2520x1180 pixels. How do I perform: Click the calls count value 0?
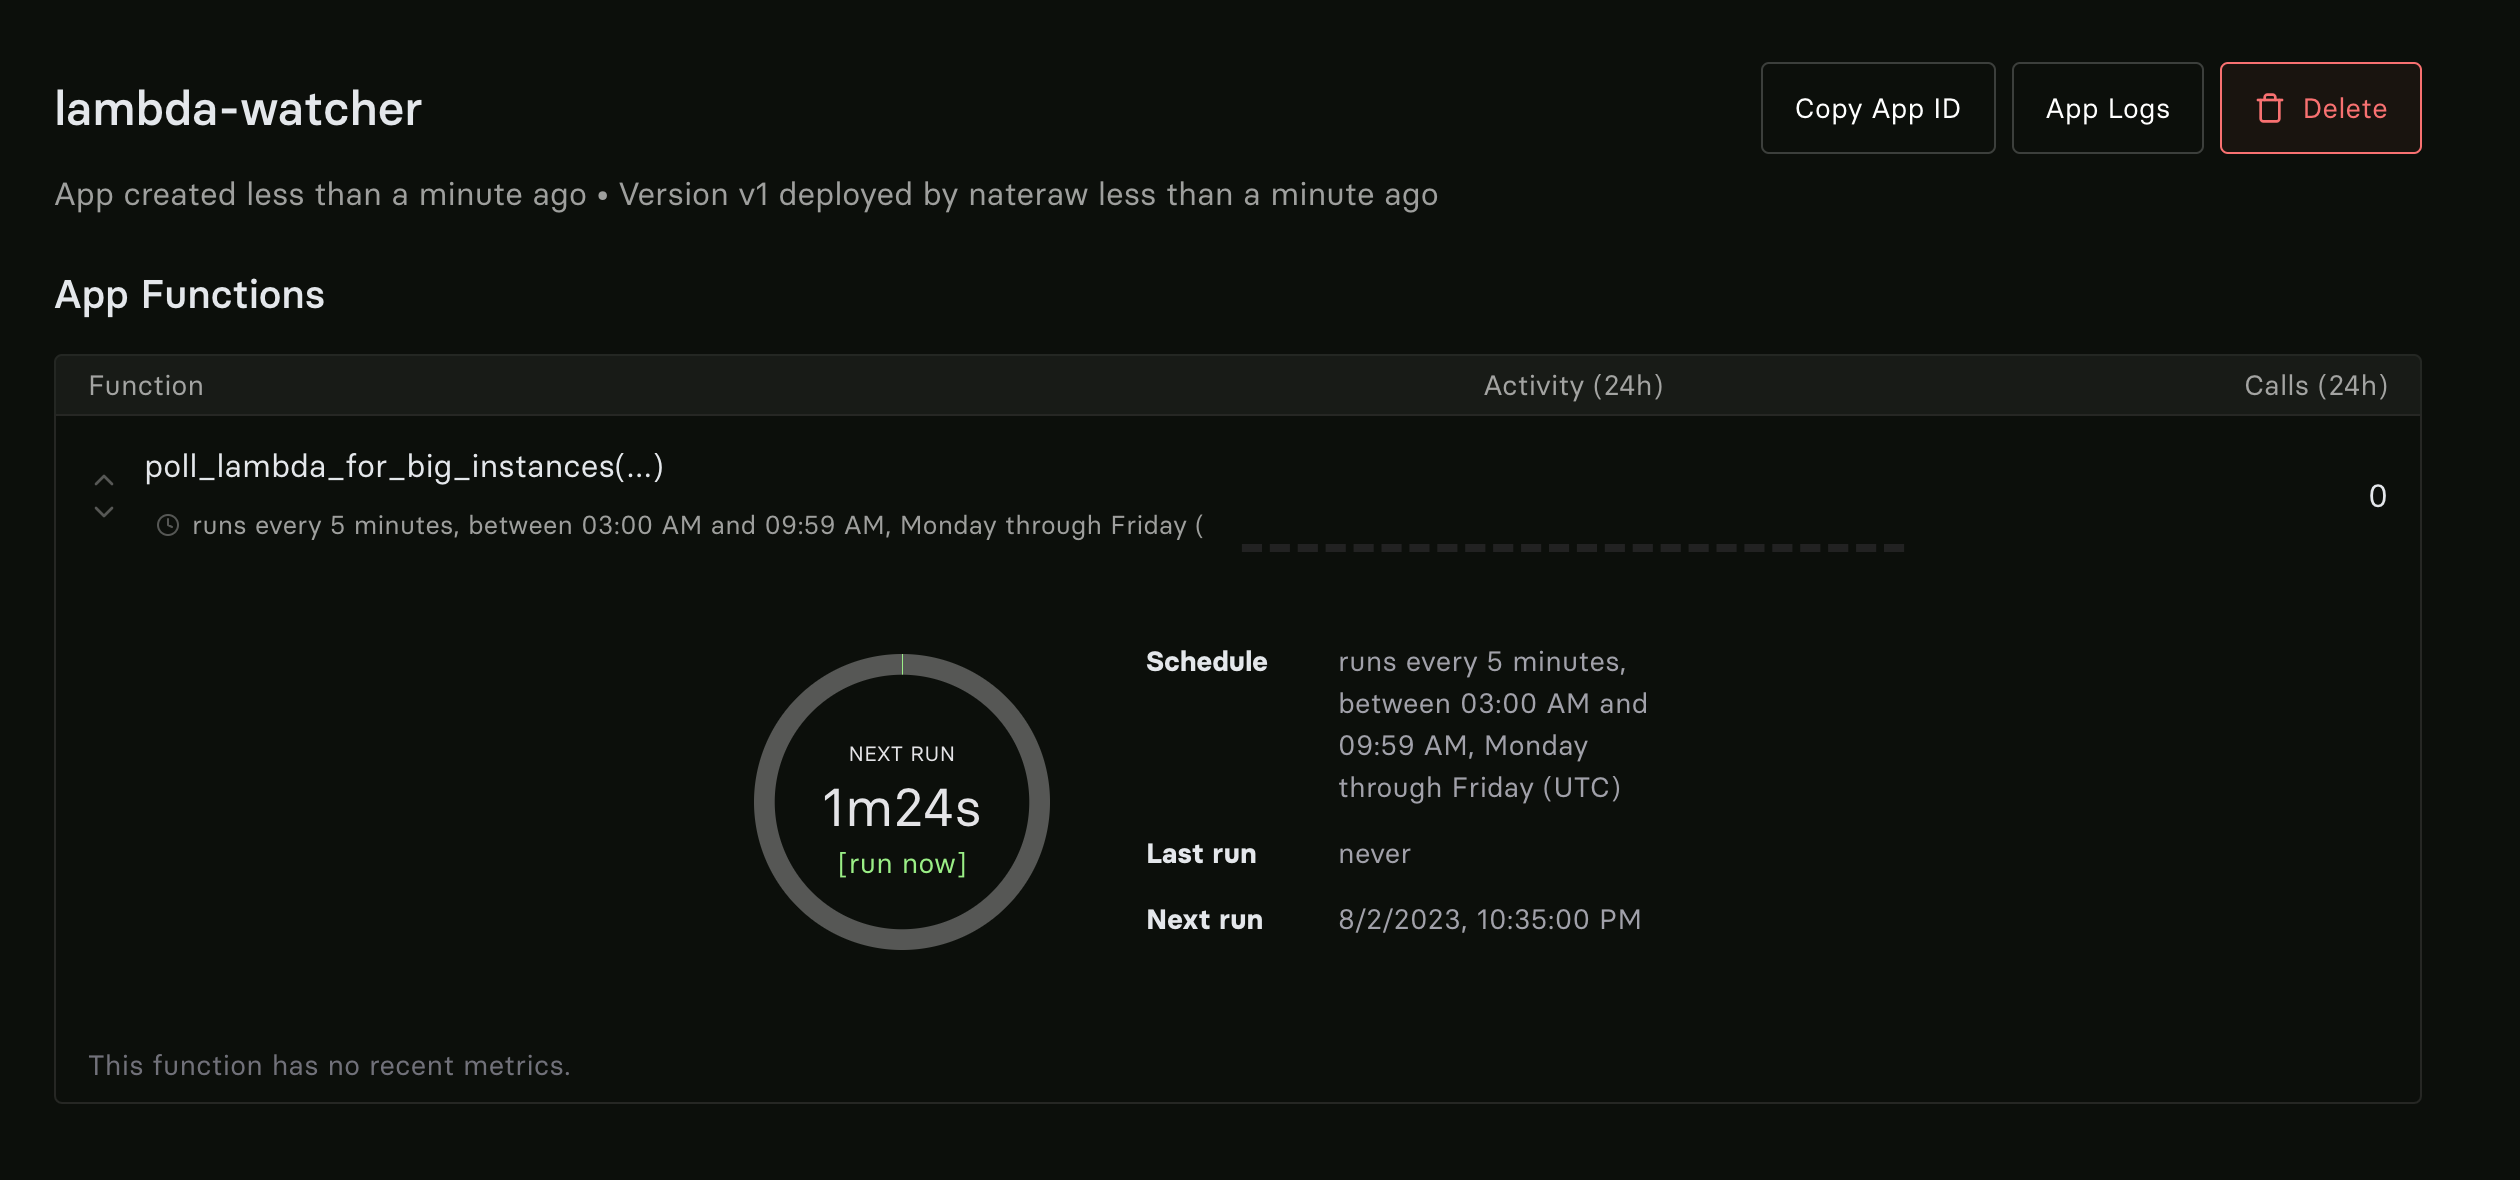pos(2377,496)
